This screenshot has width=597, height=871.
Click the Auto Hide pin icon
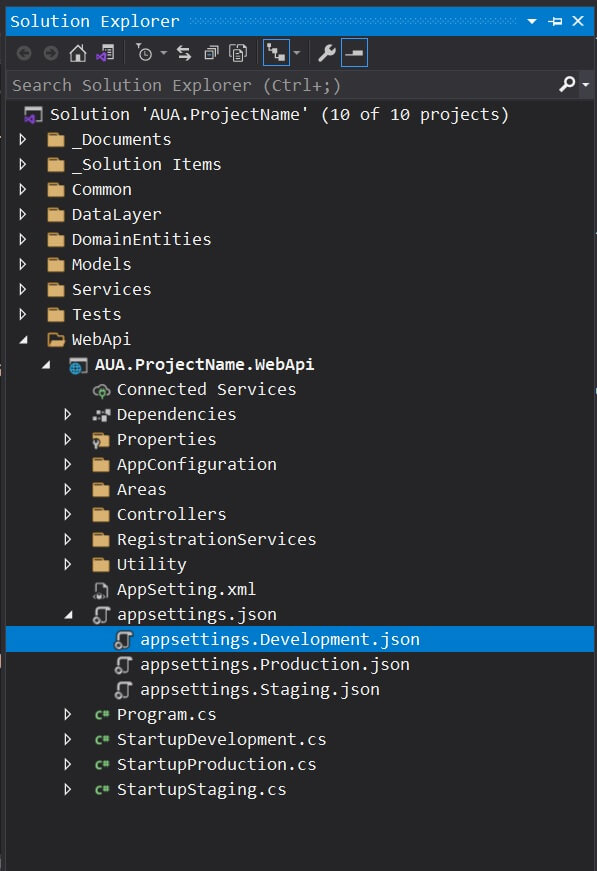coord(555,21)
